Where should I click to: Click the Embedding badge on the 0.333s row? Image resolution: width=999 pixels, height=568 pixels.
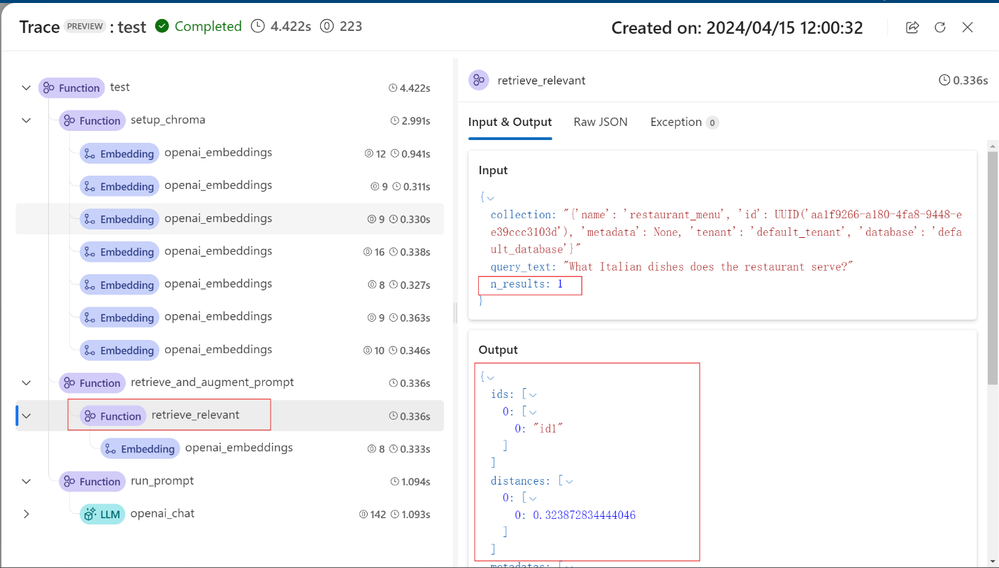pyautogui.click(x=140, y=448)
